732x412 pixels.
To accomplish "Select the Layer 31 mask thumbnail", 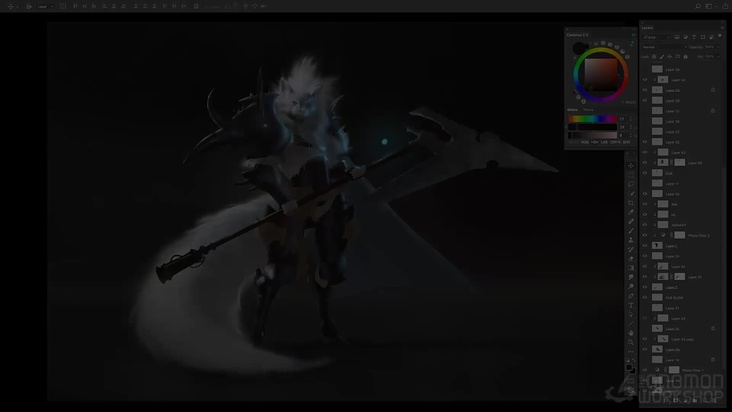I will tap(680, 277).
